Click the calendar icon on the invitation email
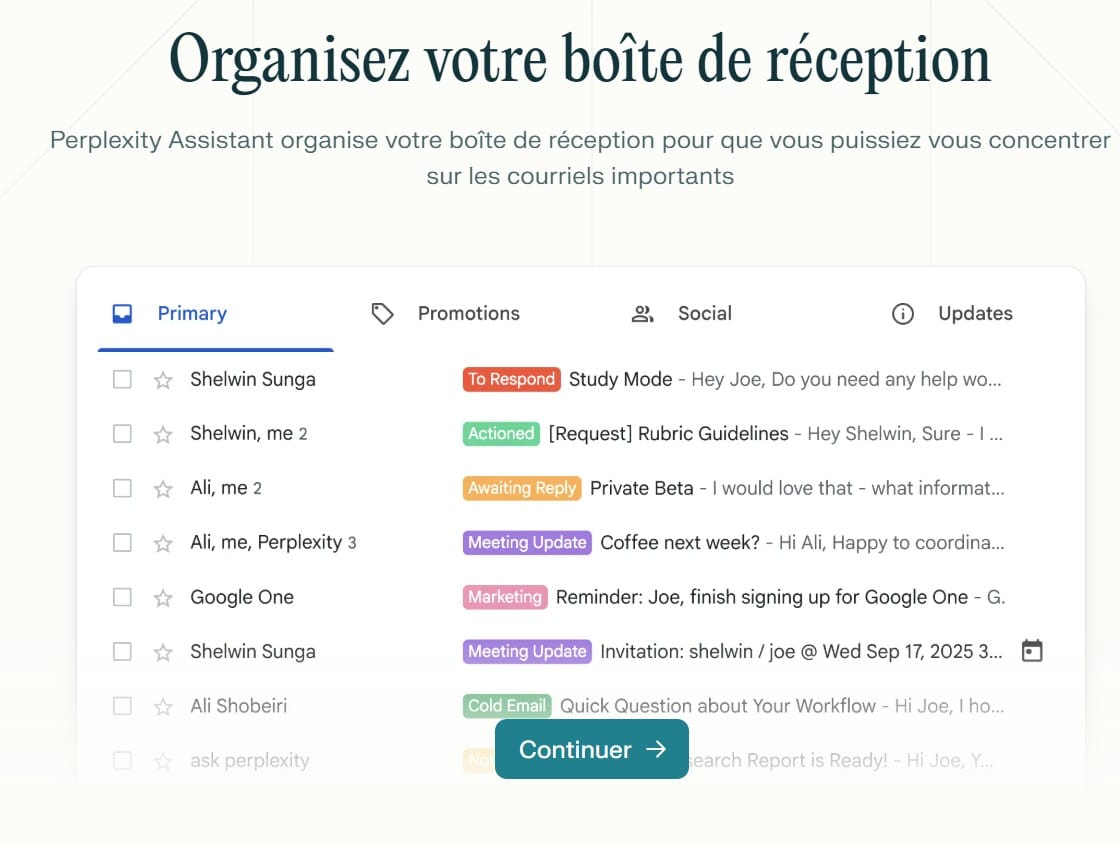This screenshot has width=1120, height=846. pos(1032,652)
